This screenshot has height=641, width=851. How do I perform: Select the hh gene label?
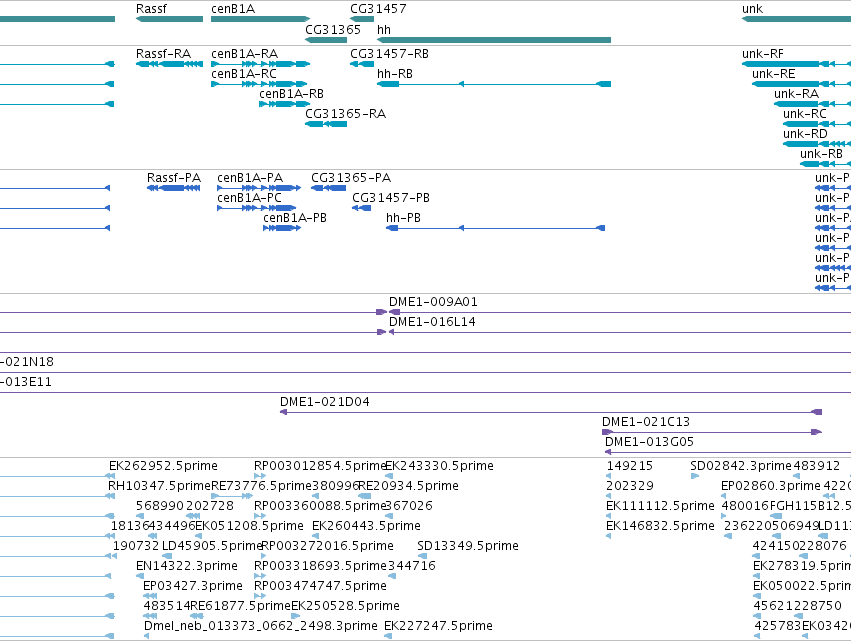384,30
